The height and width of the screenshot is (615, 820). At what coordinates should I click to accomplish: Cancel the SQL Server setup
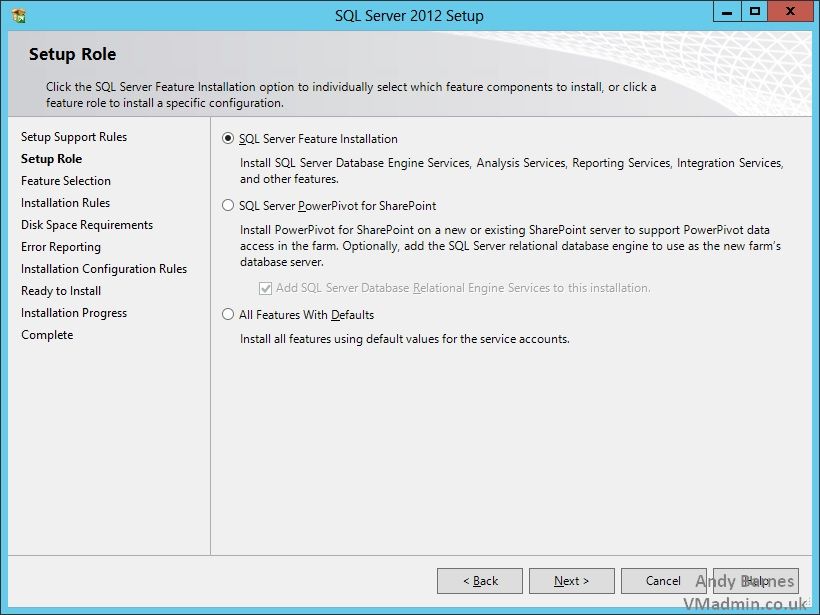tap(663, 581)
